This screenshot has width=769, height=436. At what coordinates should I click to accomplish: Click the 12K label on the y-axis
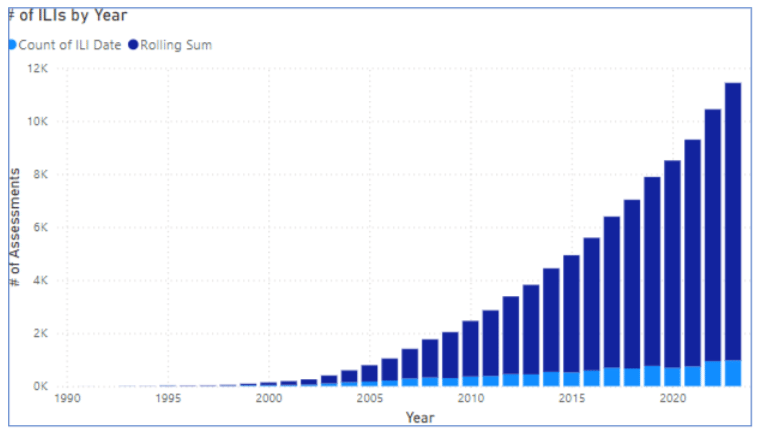38,69
